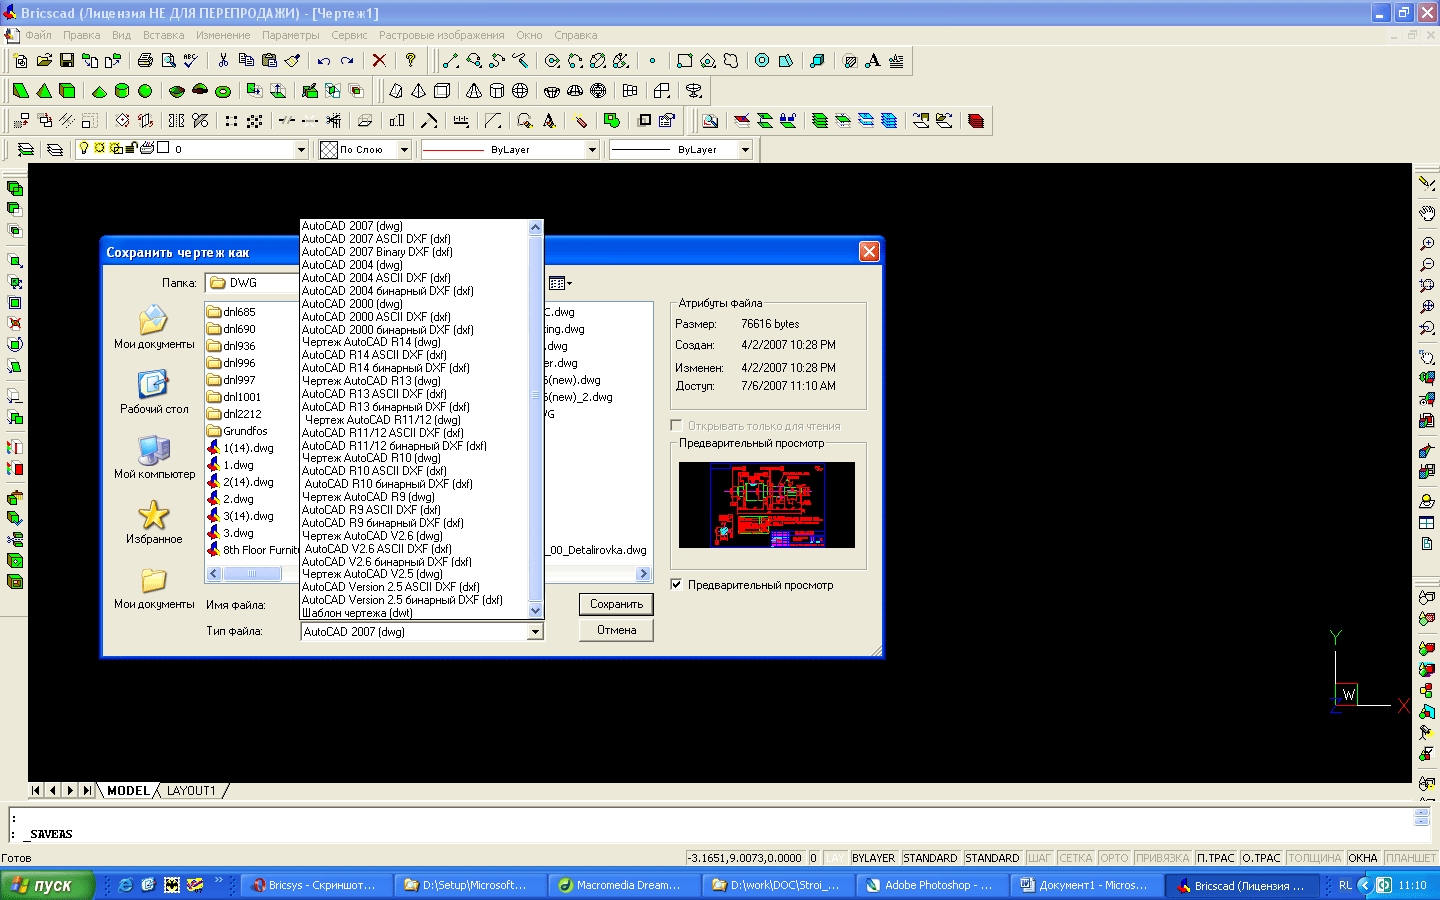This screenshot has width=1440, height=900.
Task: Select the green solid Box icon
Action: (67, 91)
